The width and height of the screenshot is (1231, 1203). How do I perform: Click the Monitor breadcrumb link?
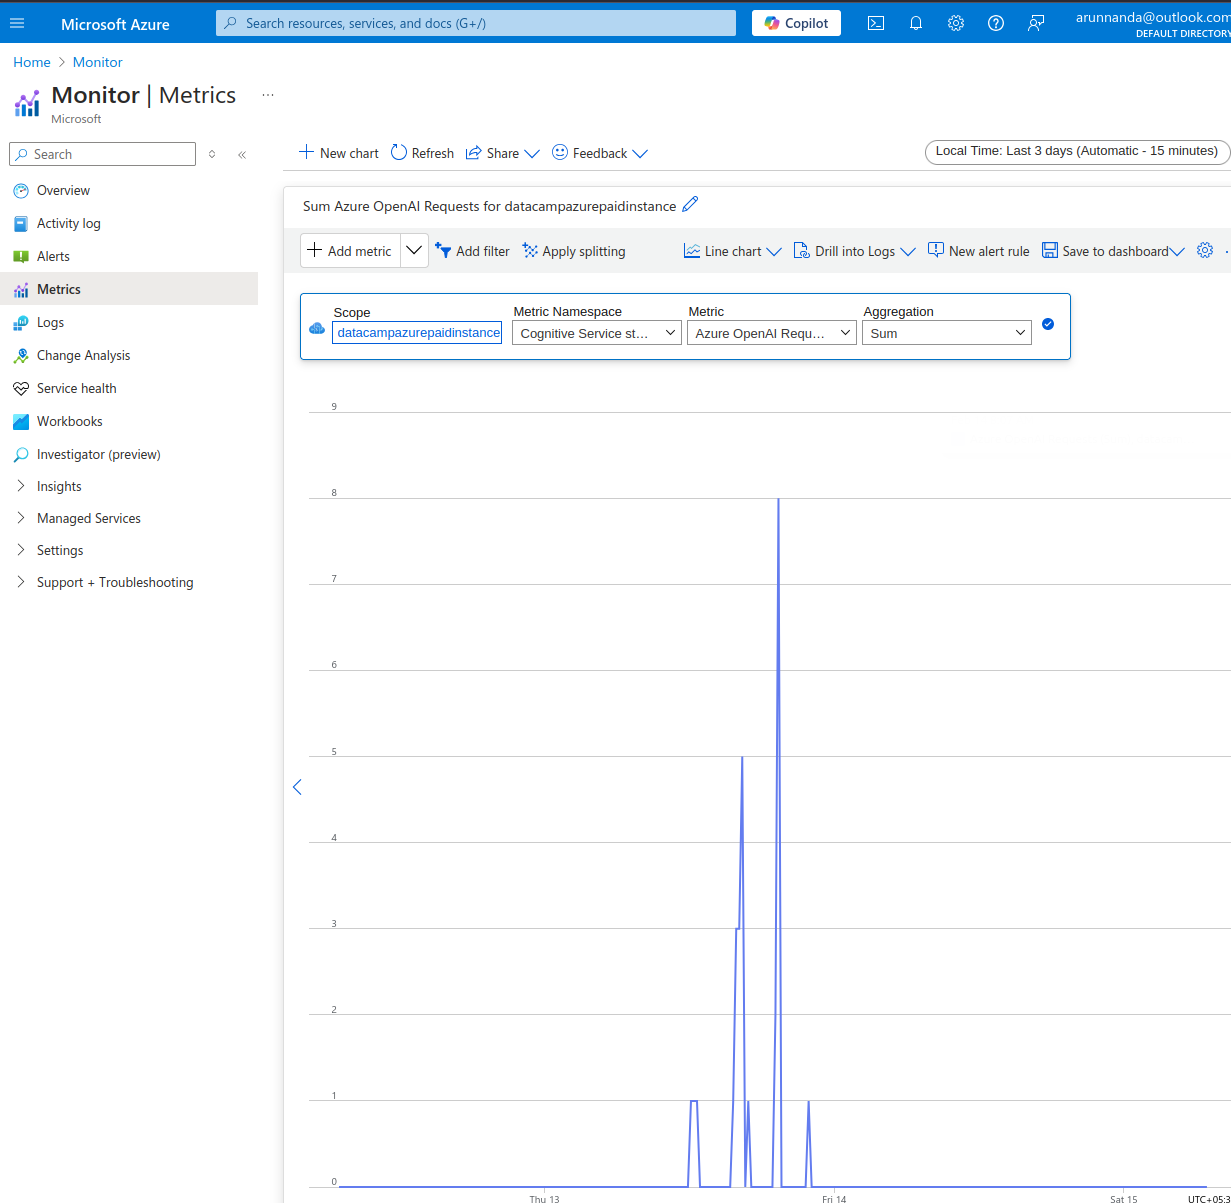(98, 62)
